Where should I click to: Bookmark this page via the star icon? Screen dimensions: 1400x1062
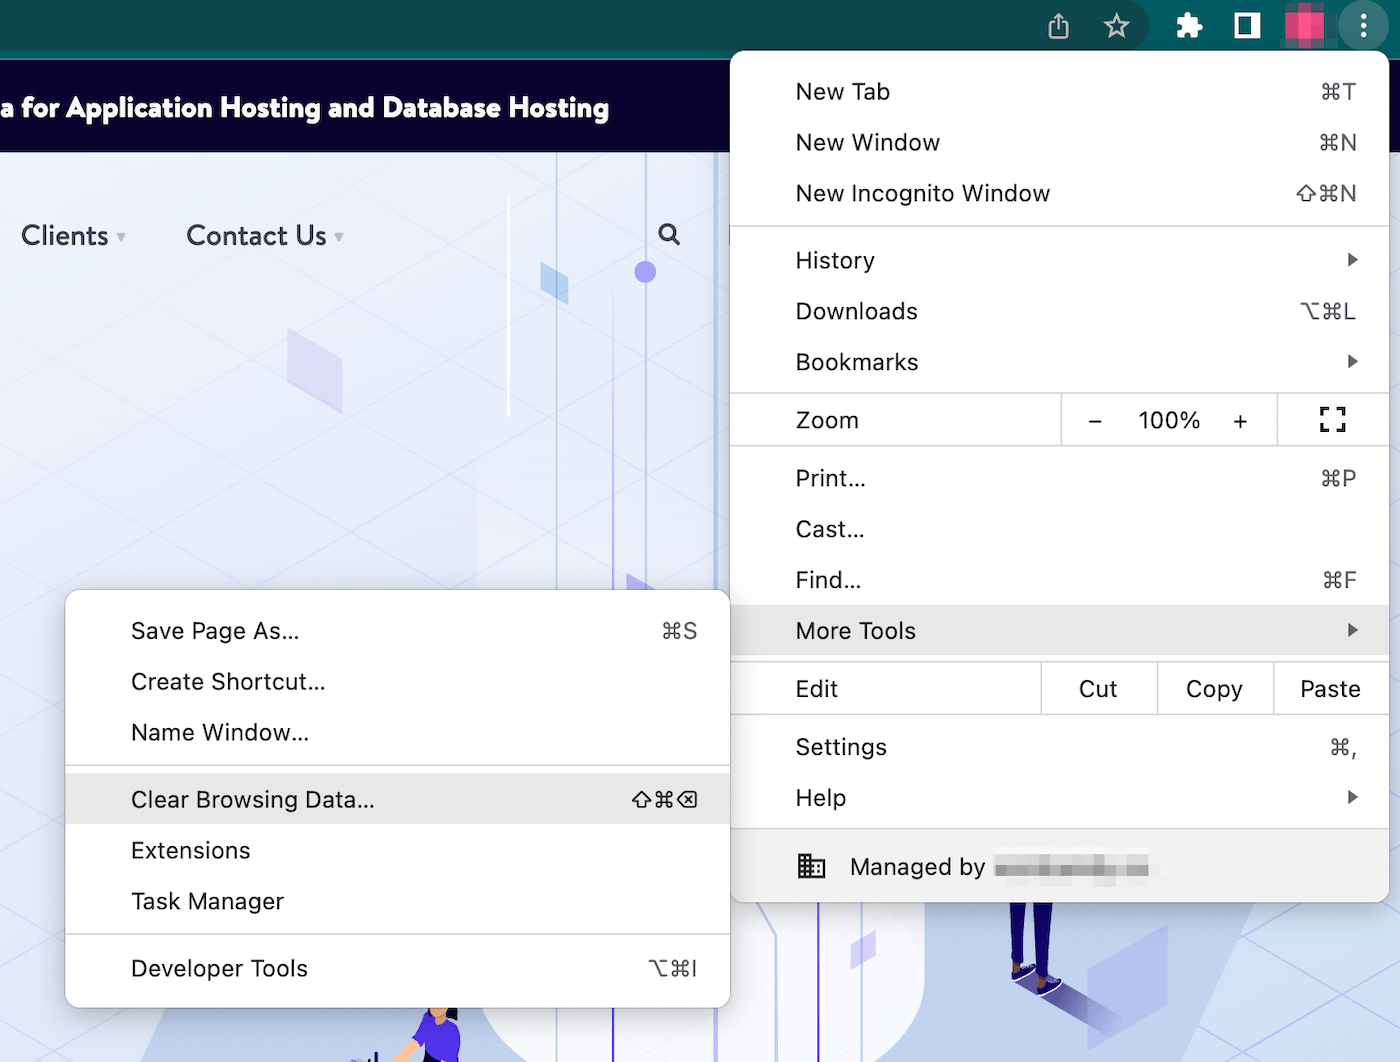coord(1116,26)
